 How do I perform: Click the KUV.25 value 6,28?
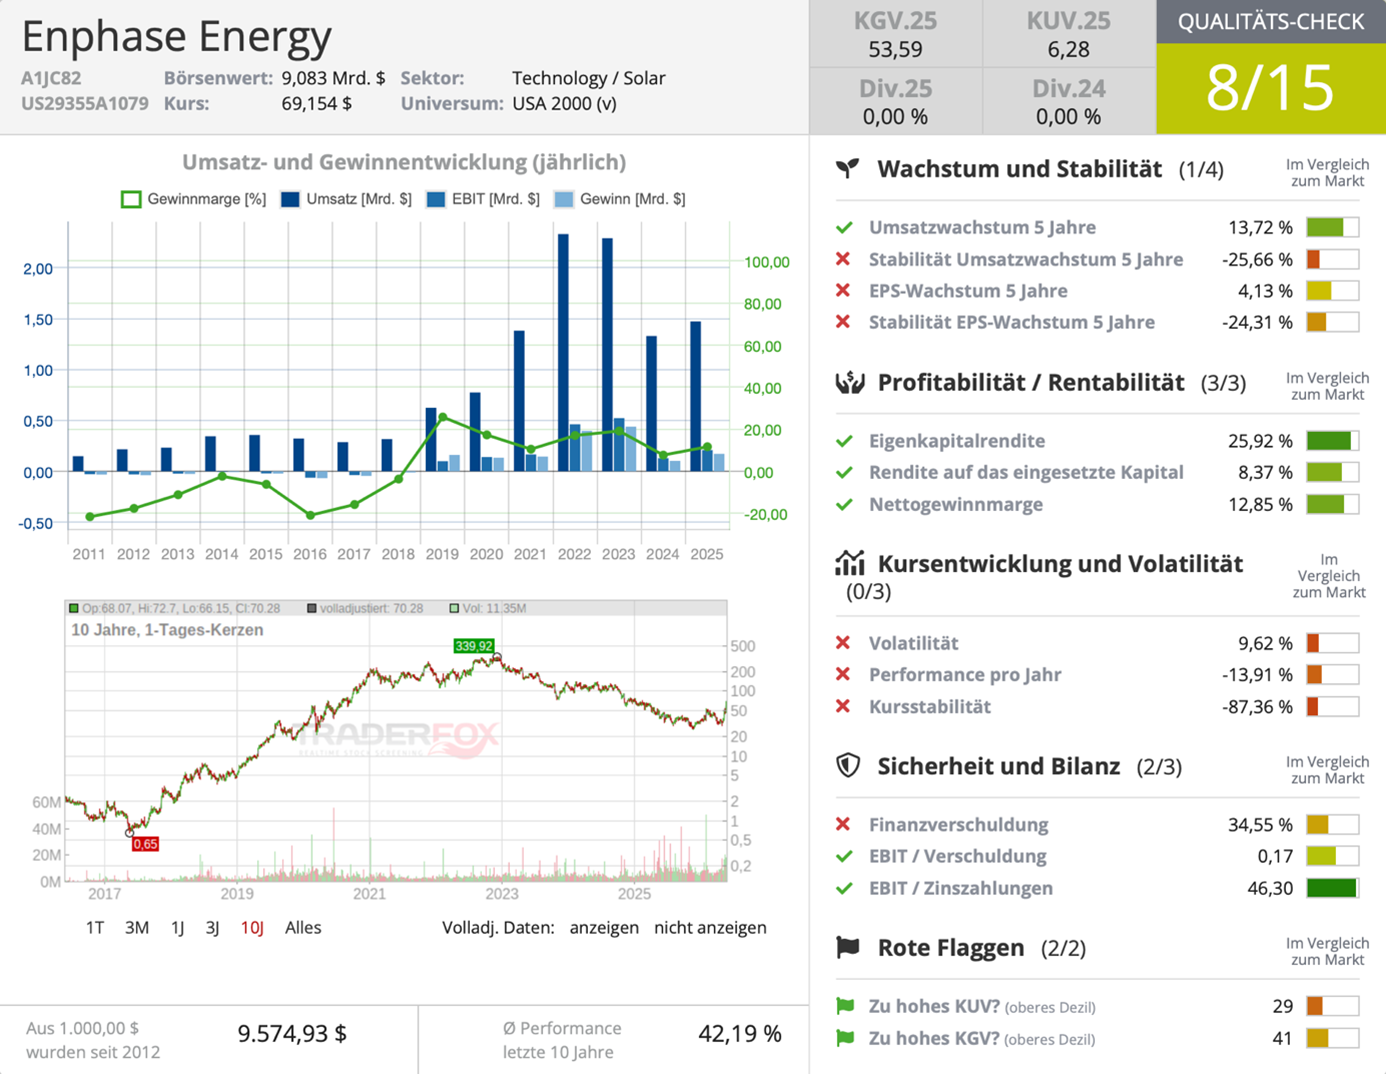click(1069, 49)
